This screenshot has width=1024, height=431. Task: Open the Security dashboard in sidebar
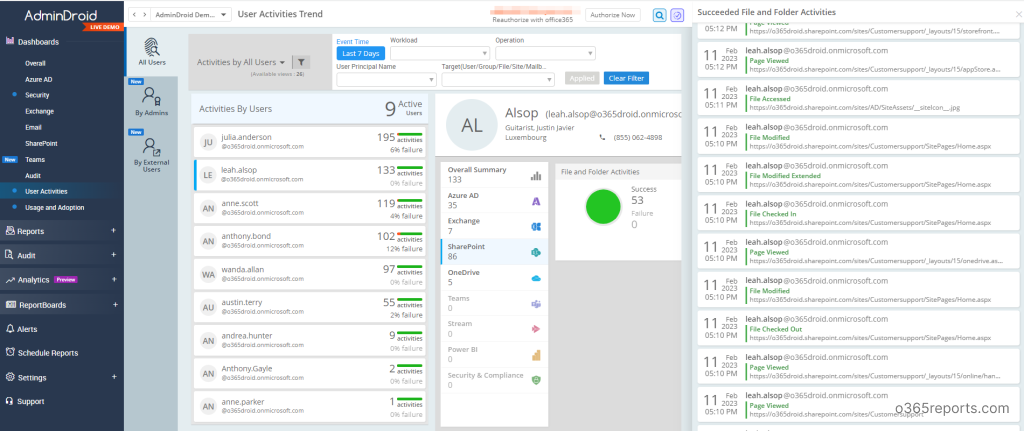pos(37,95)
